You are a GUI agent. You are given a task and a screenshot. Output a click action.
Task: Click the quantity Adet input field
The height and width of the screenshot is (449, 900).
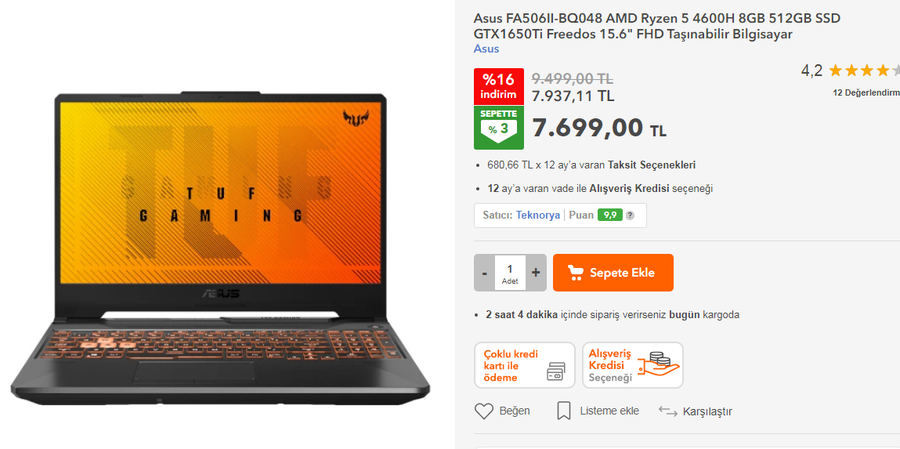point(510,273)
